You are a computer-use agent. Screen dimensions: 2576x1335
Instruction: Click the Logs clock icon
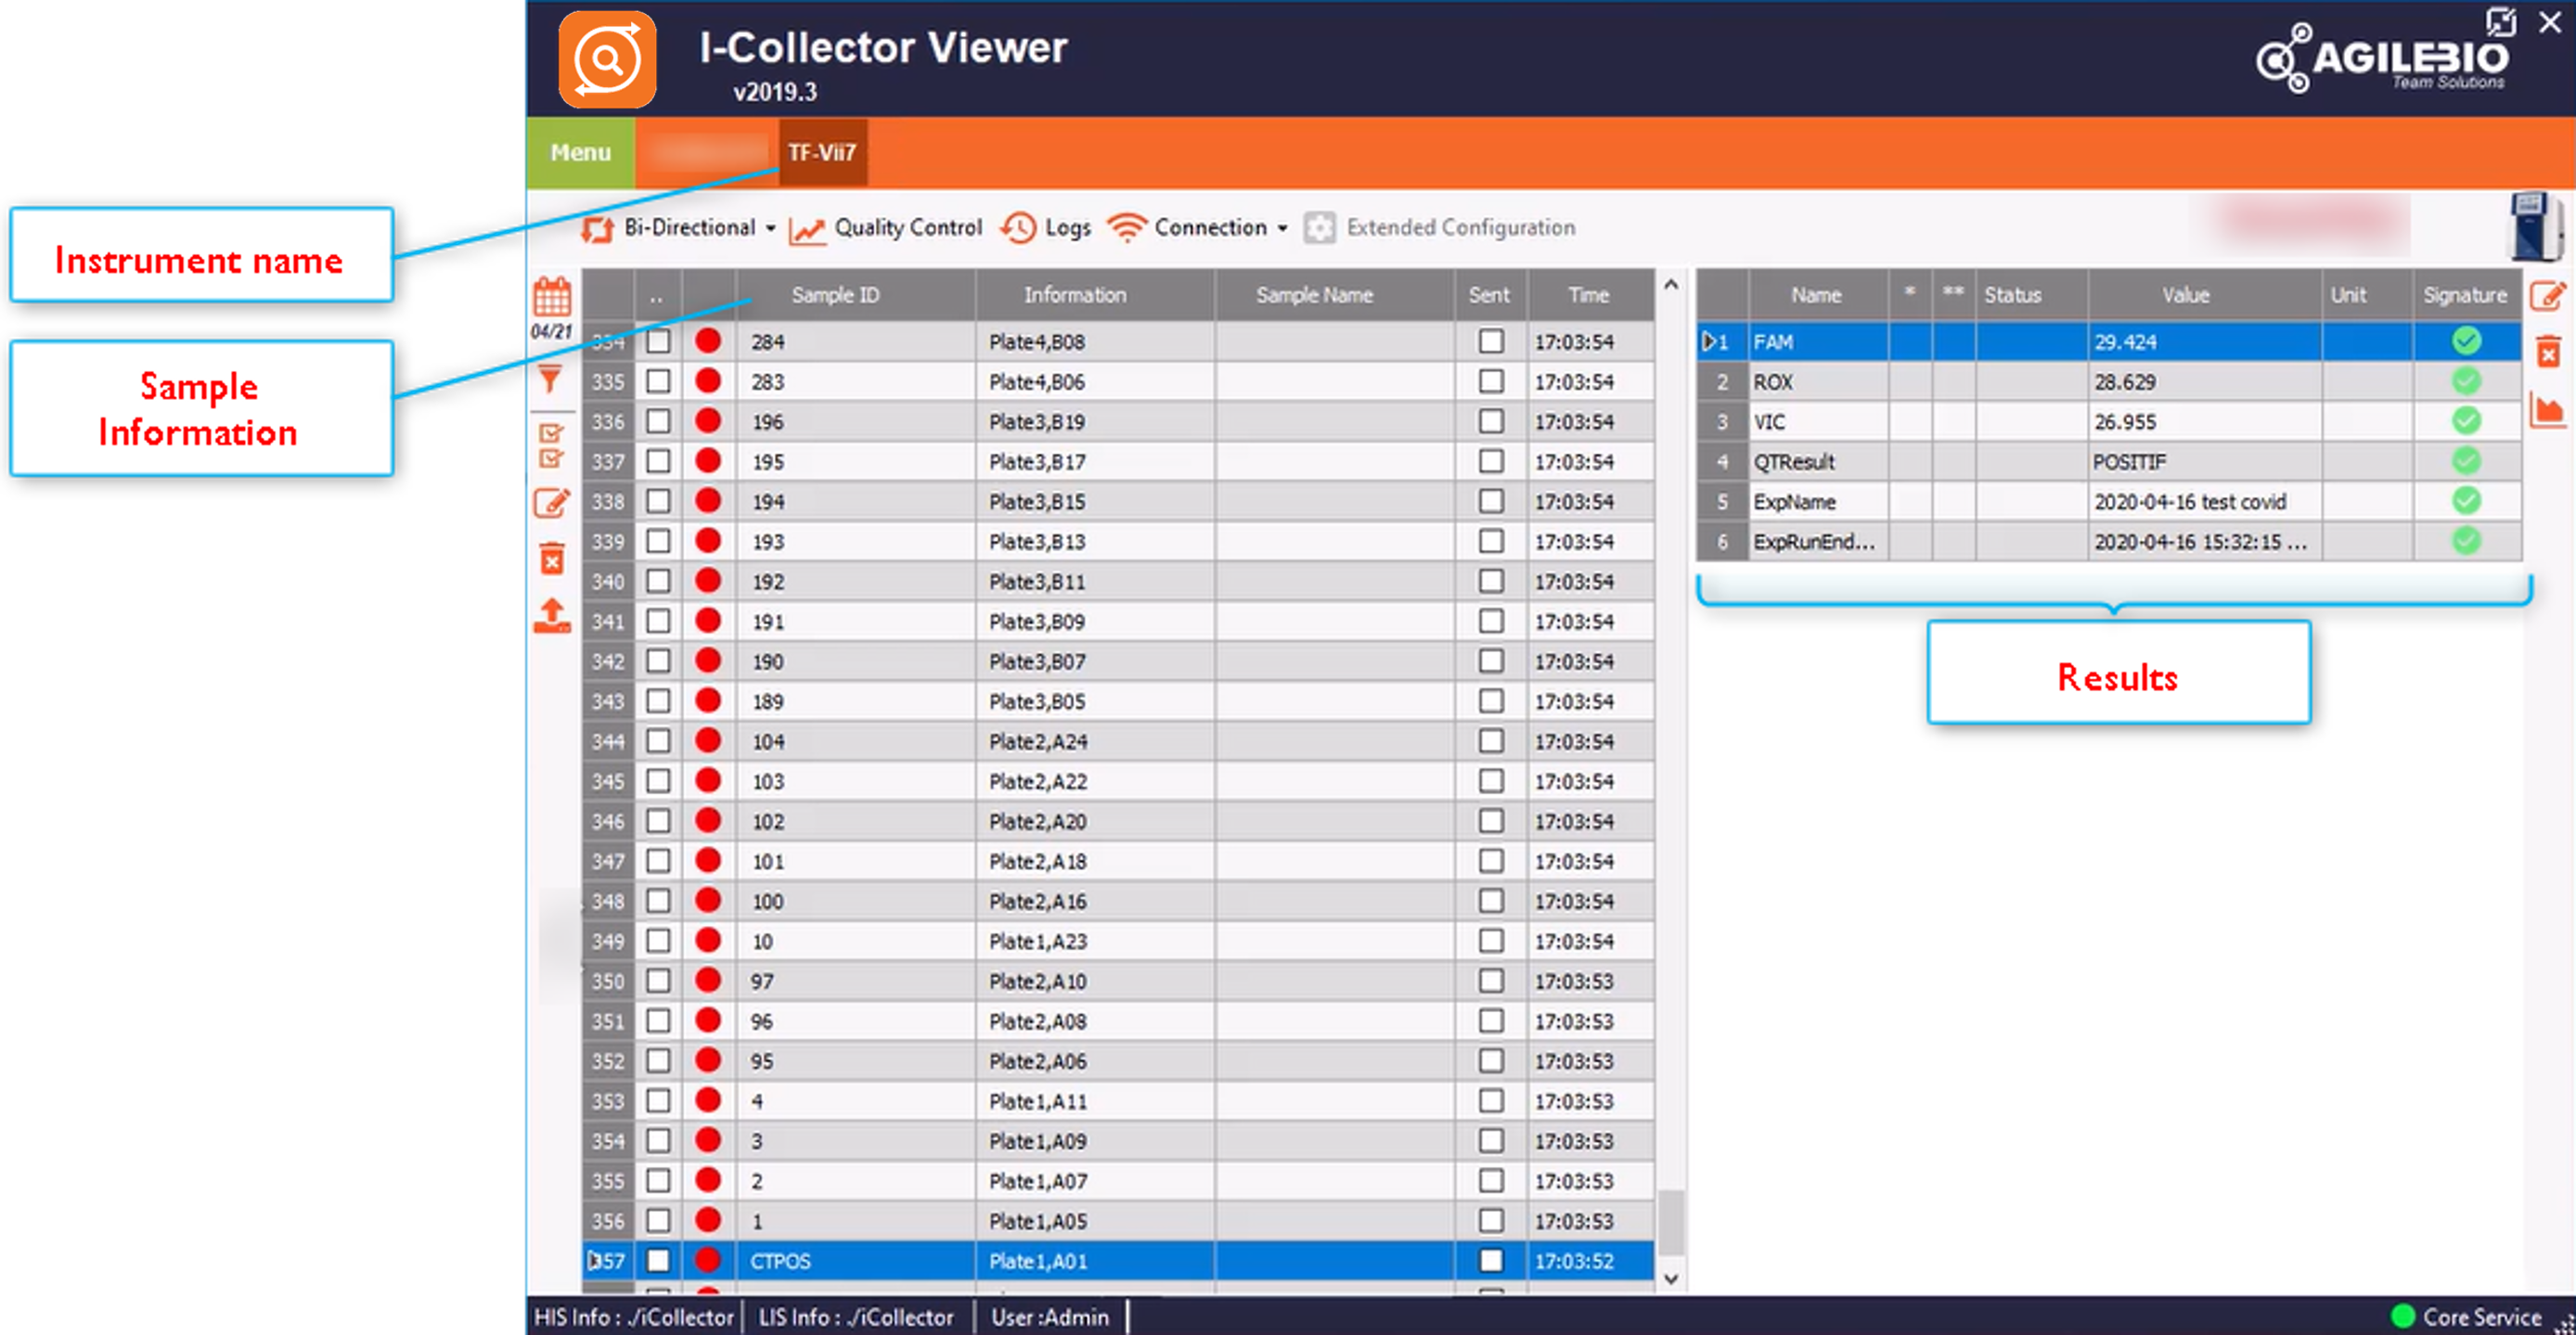pos(1018,228)
